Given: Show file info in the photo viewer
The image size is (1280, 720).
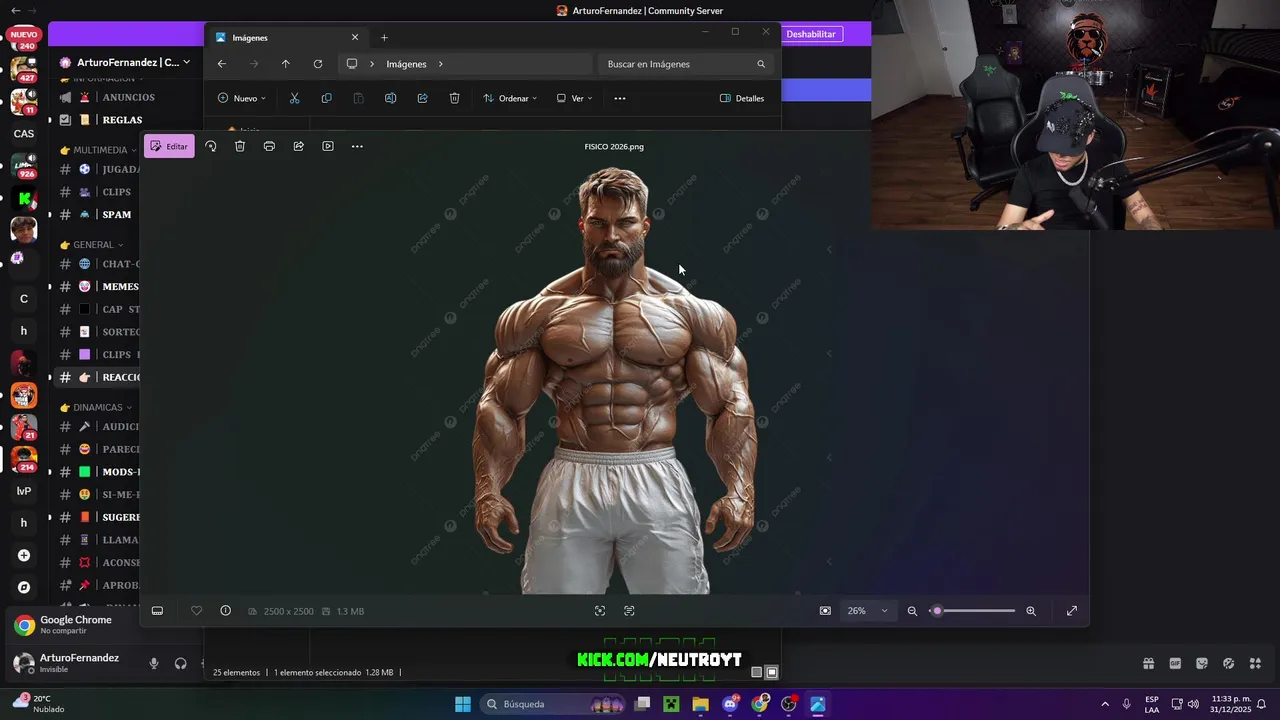Looking at the screenshot, I should [225, 611].
